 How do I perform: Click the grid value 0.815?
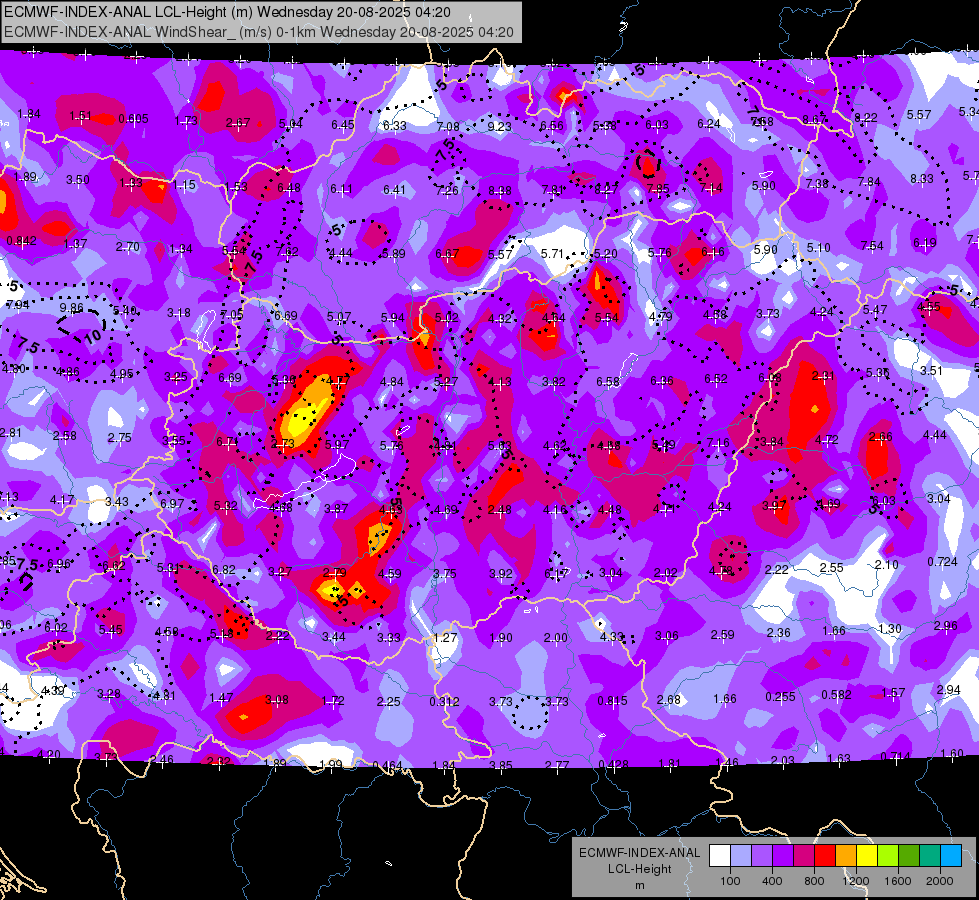click(612, 701)
